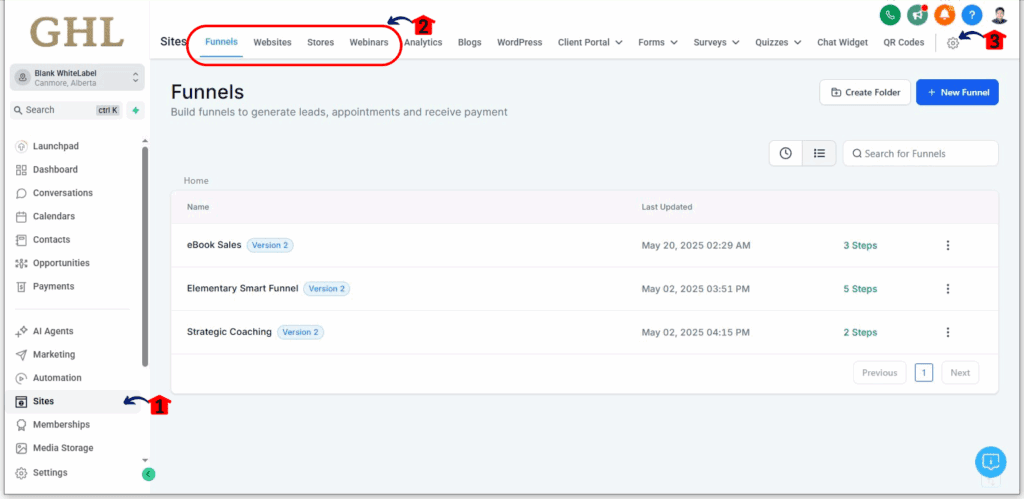Screen dimensions: 1024x499
Task: Collapse sidebar with green arrow button
Action: click(x=149, y=474)
